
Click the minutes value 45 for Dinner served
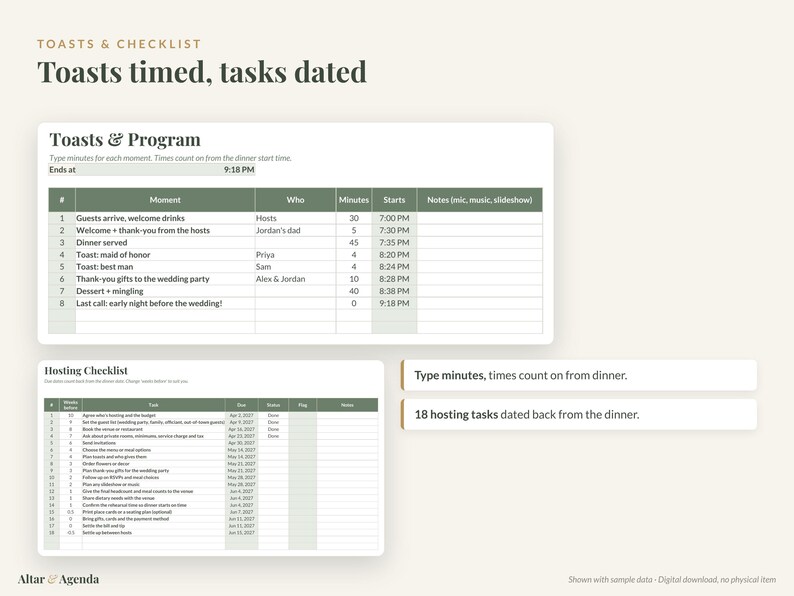click(353, 243)
